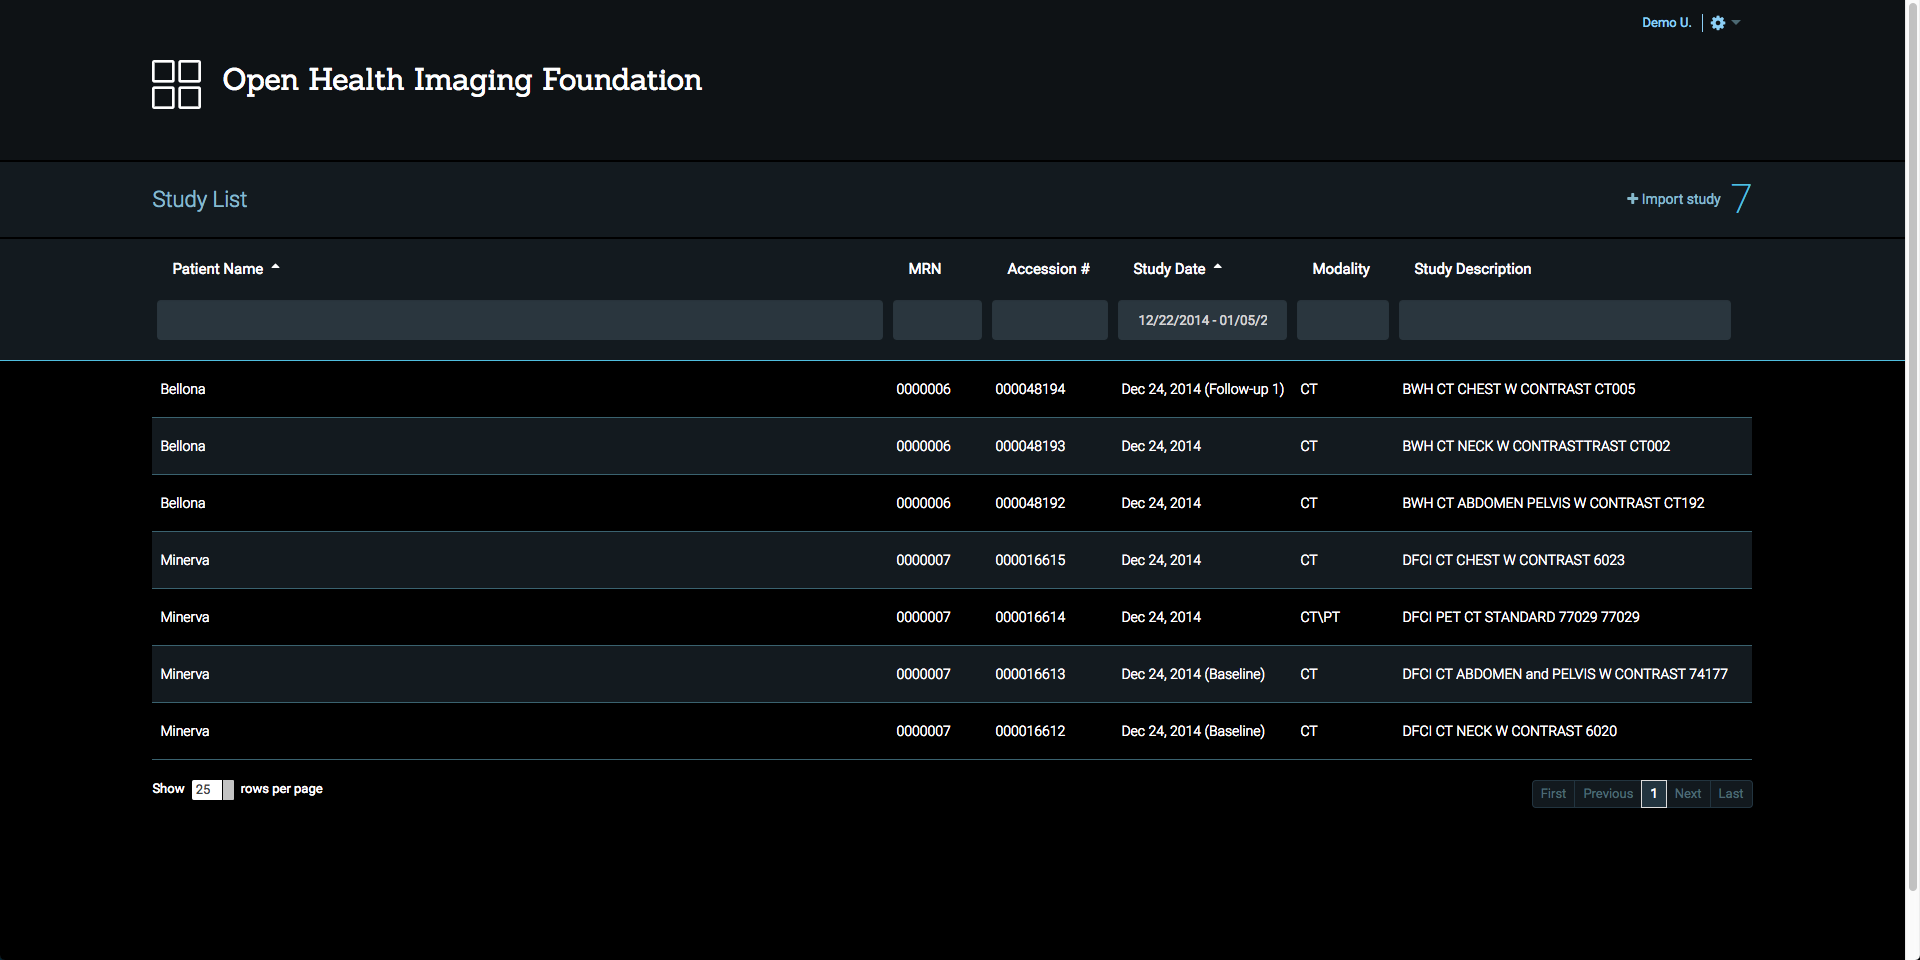Image resolution: width=1920 pixels, height=960 pixels.
Task: Click the Import study link
Action: coord(1680,199)
